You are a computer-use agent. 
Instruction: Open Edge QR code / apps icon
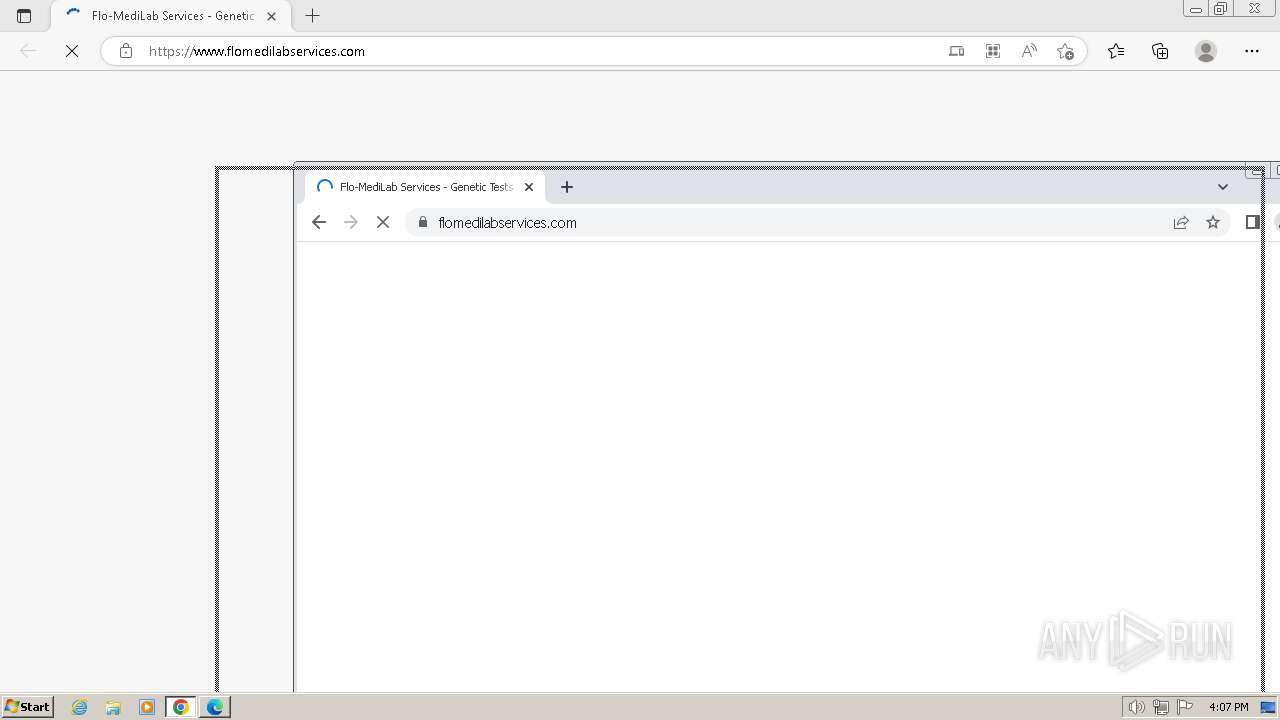[x=993, y=51]
